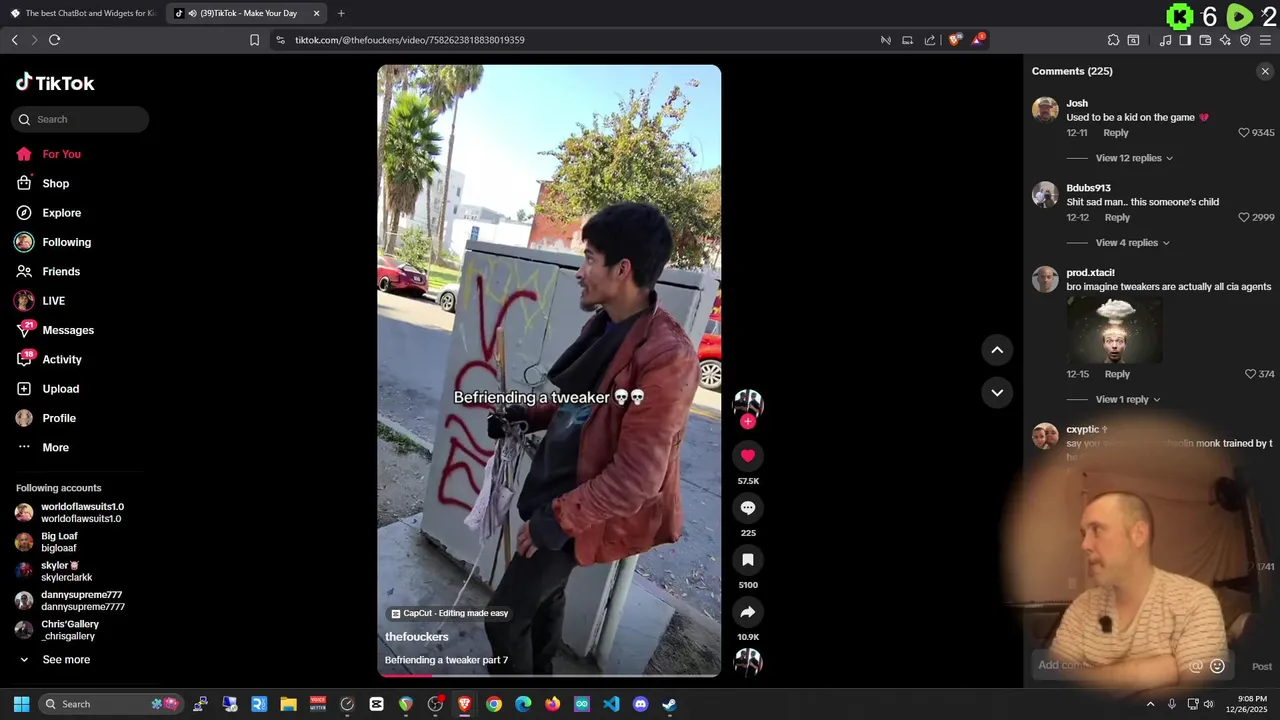Go to the next video arrow
The image size is (1280, 720).
(997, 393)
